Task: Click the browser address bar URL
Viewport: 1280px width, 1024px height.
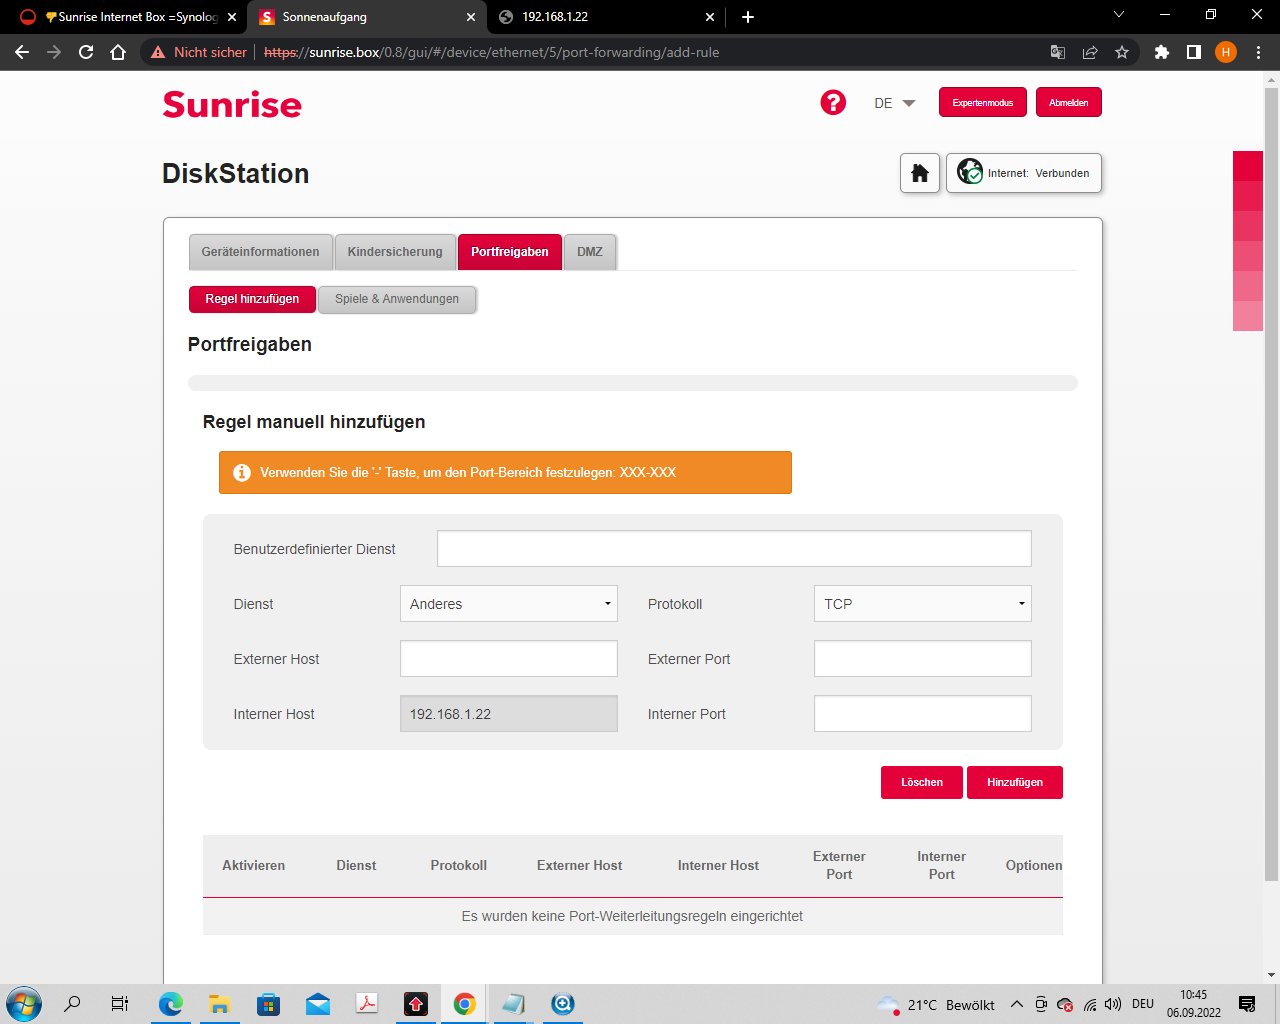Action: click(x=492, y=52)
